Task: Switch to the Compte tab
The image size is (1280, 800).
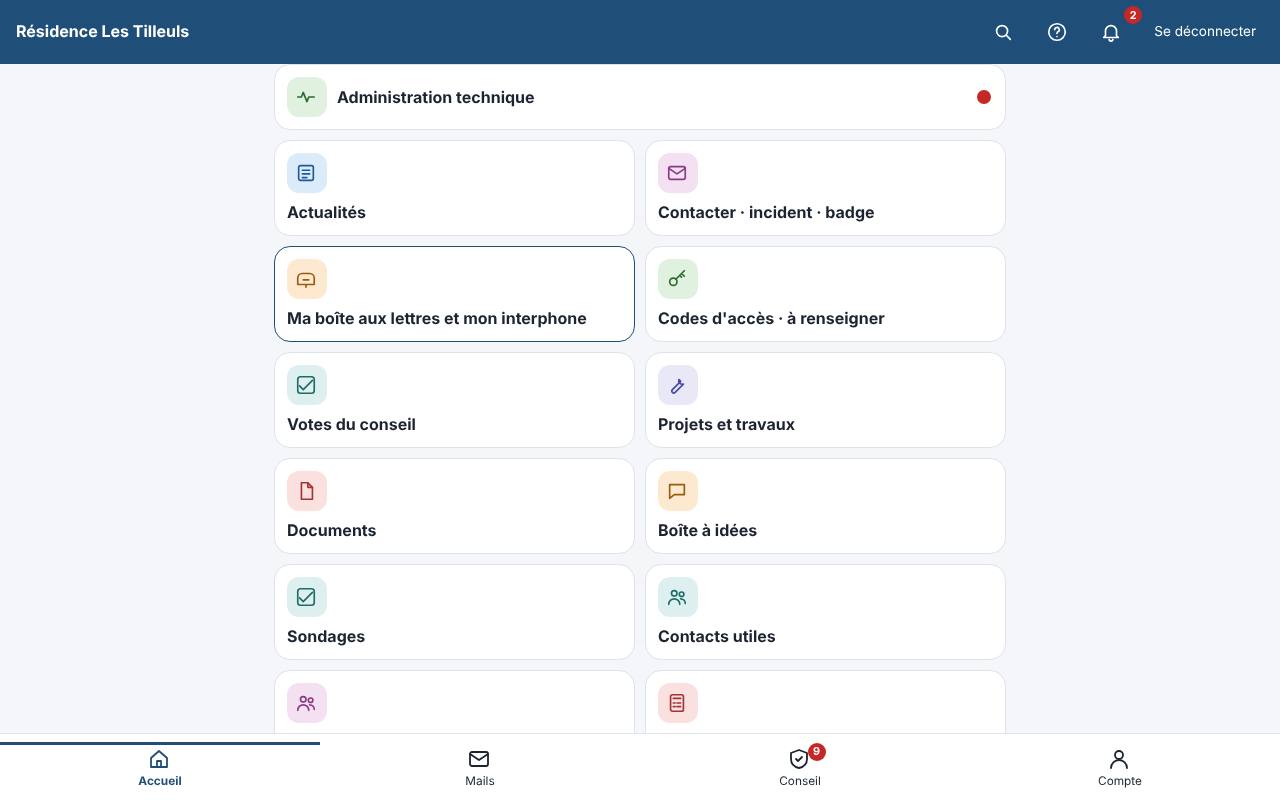Action: pyautogui.click(x=1120, y=768)
